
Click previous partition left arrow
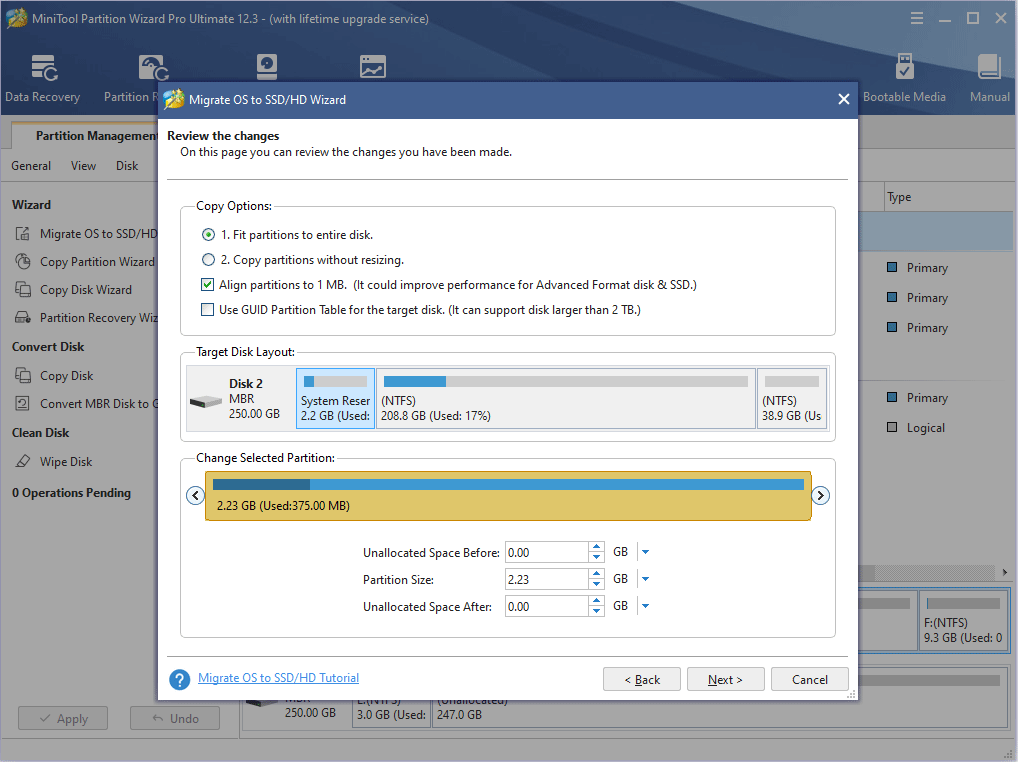(x=195, y=496)
